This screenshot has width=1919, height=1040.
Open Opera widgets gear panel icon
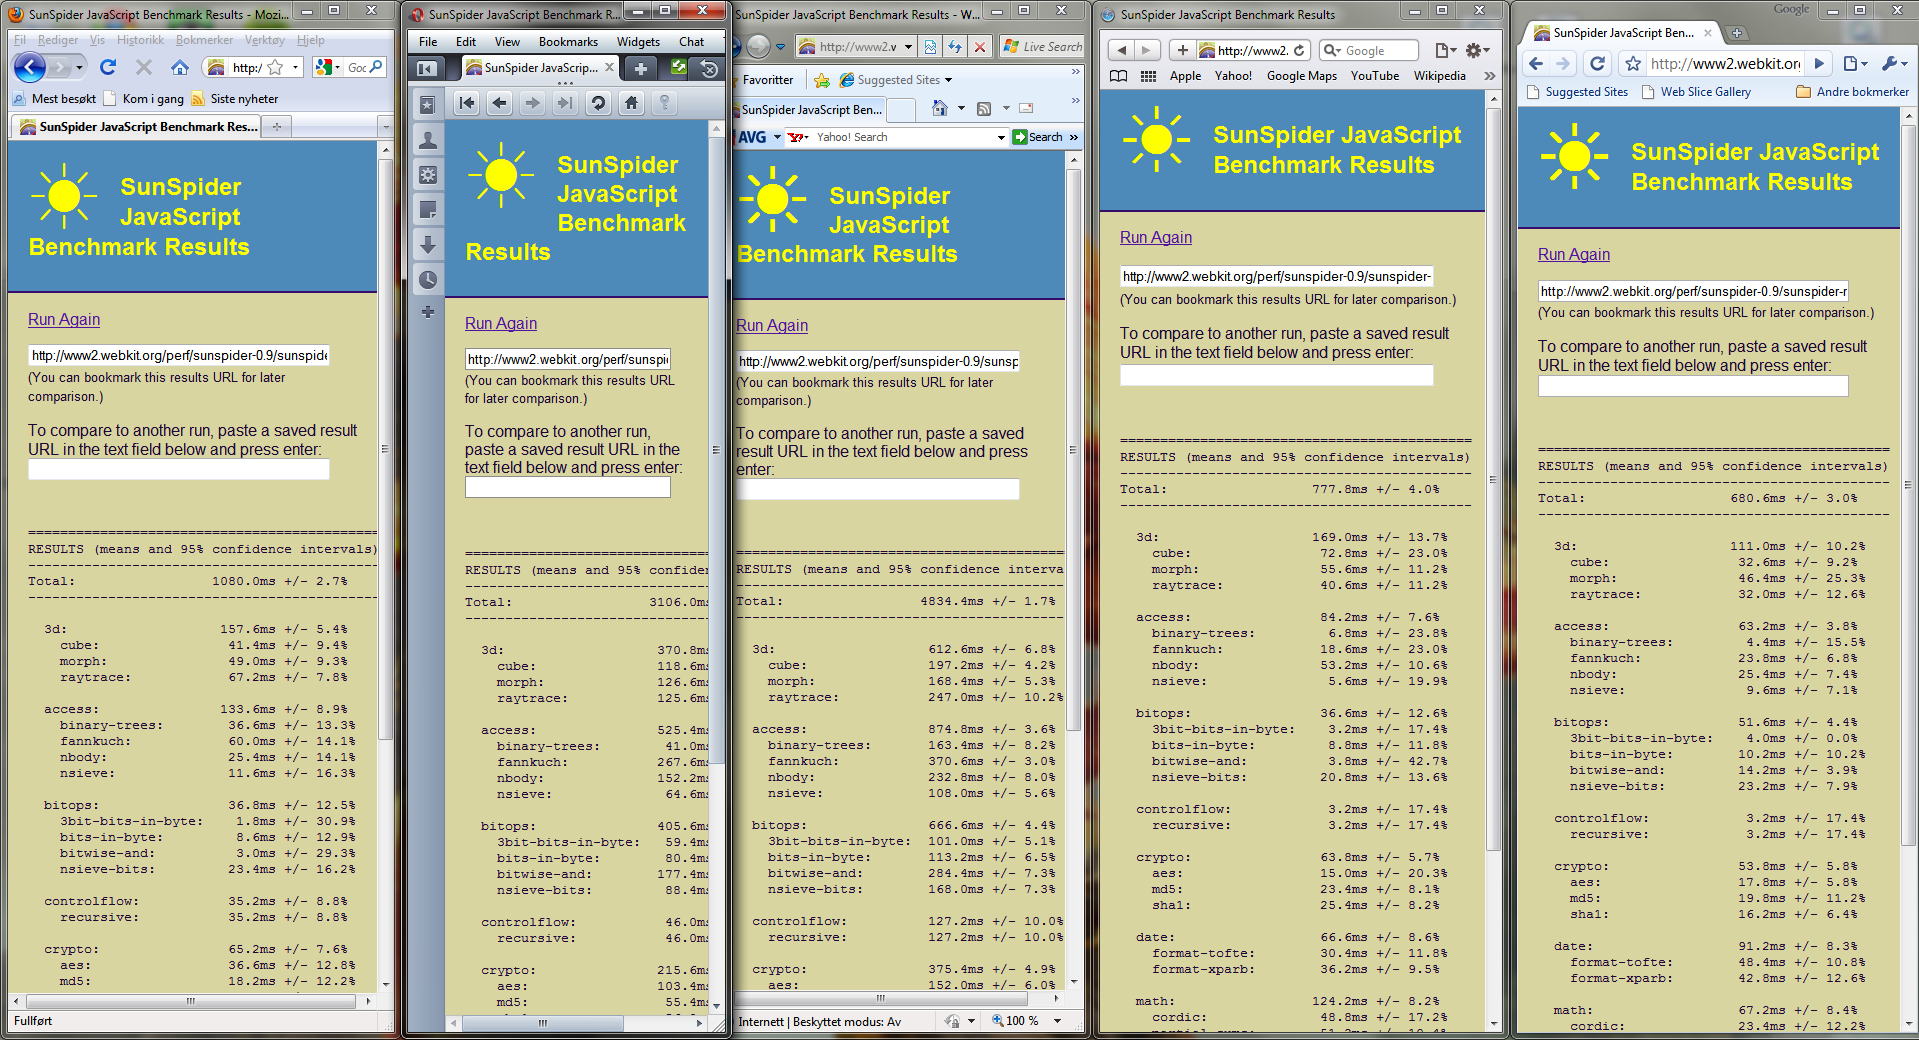pyautogui.click(x=428, y=175)
